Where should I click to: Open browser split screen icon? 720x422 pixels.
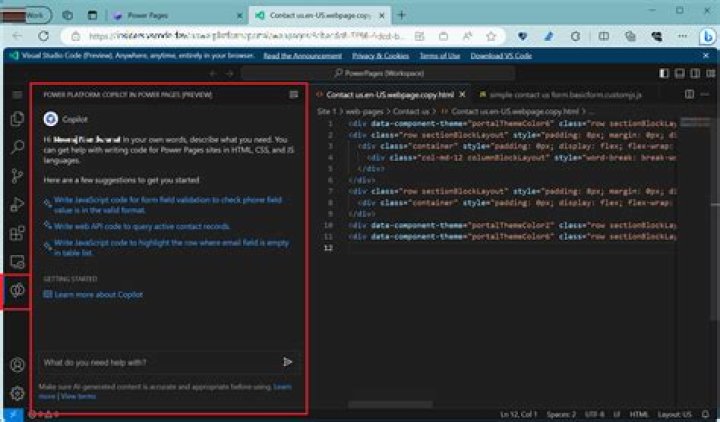604,36
